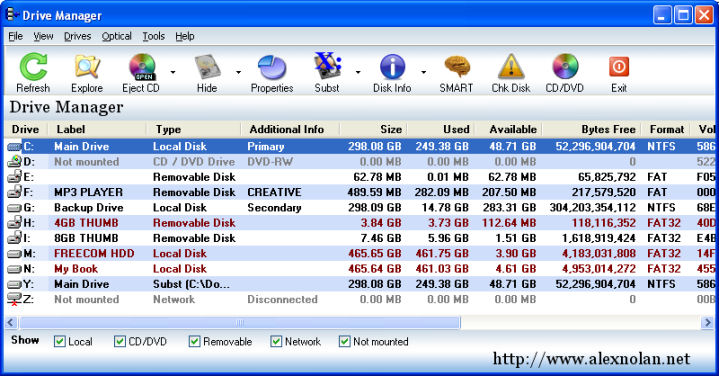Toggle the Removable checkbox
The height and width of the screenshot is (376, 719).
click(194, 341)
